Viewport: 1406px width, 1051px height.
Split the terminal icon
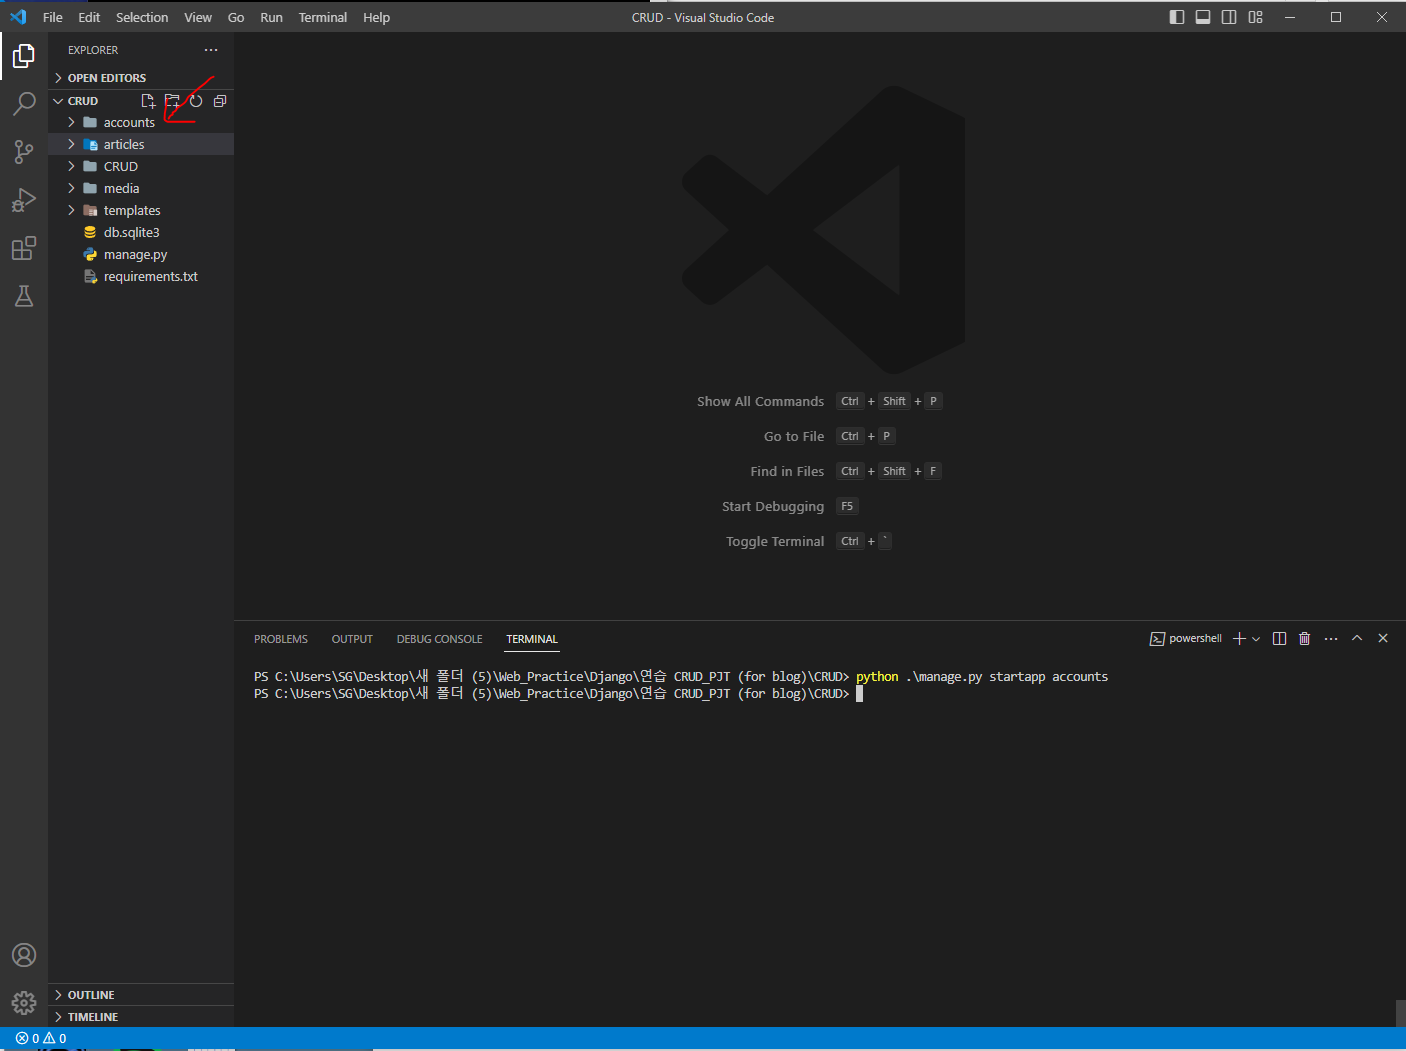pos(1279,639)
